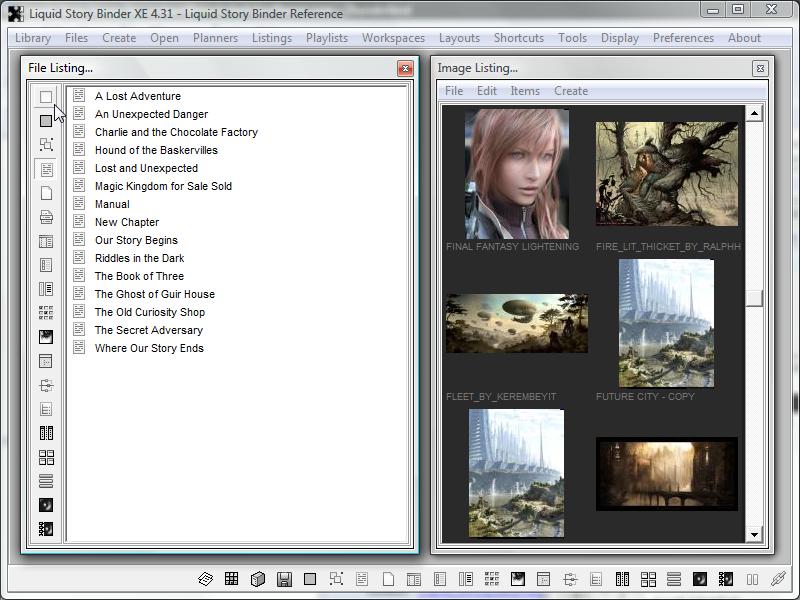Screen dimensions: 800x600
Task: Open the Create menu in Image Listing
Action: pos(571,91)
